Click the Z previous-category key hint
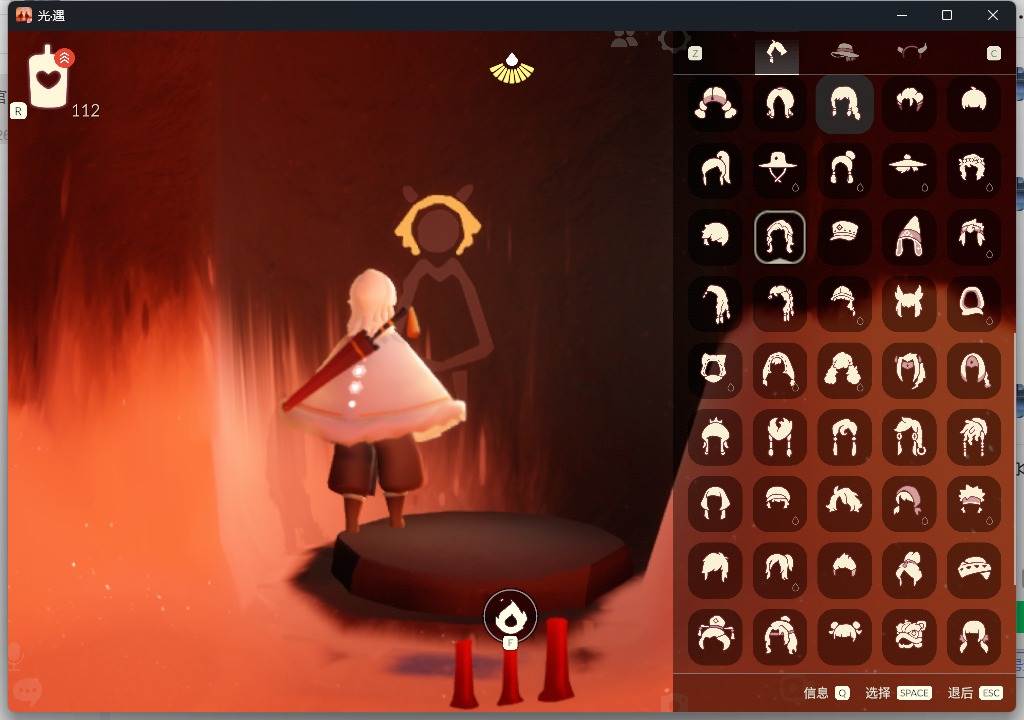 [x=695, y=54]
